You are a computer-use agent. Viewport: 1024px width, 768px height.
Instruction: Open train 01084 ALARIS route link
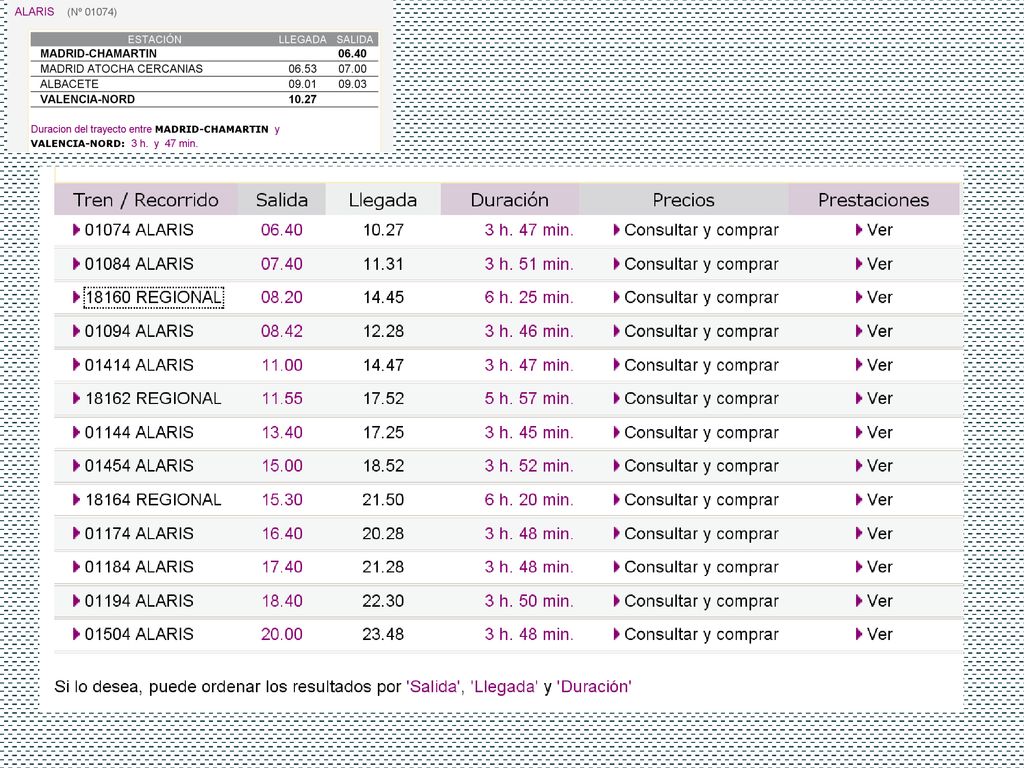(139, 264)
